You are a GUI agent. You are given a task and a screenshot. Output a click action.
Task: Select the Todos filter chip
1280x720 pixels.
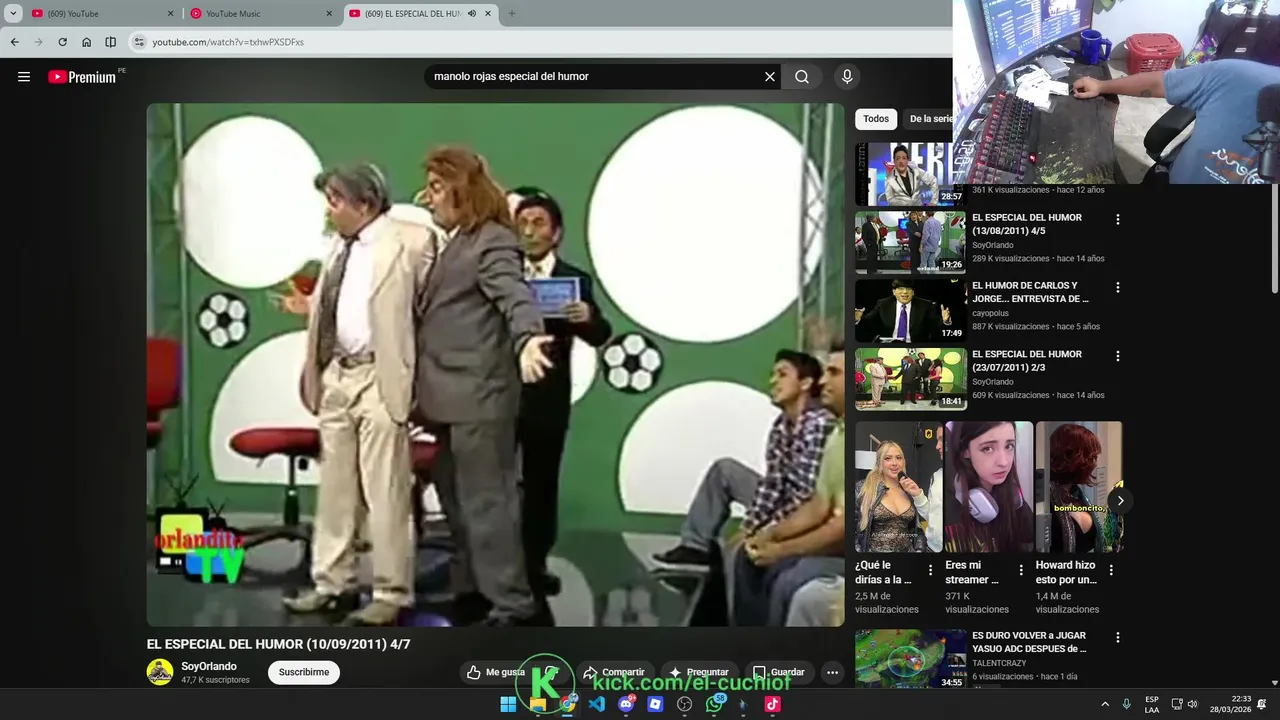[x=876, y=119]
